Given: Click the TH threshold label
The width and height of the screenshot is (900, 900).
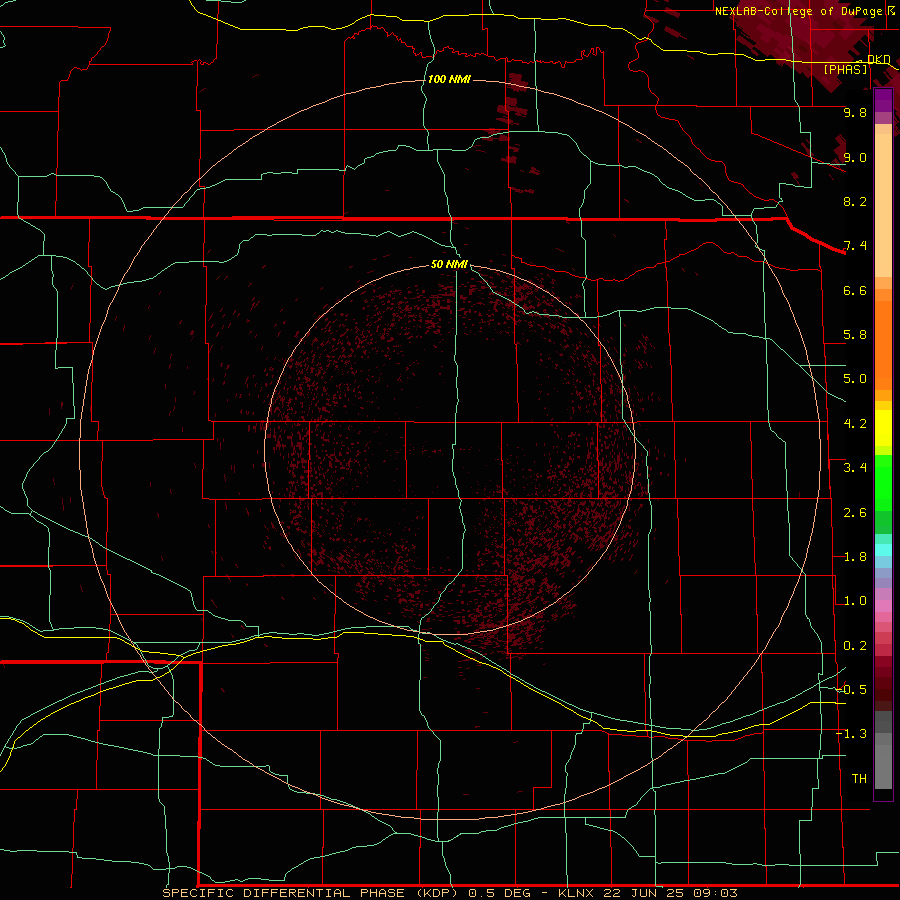Looking at the screenshot, I should [x=859, y=779].
